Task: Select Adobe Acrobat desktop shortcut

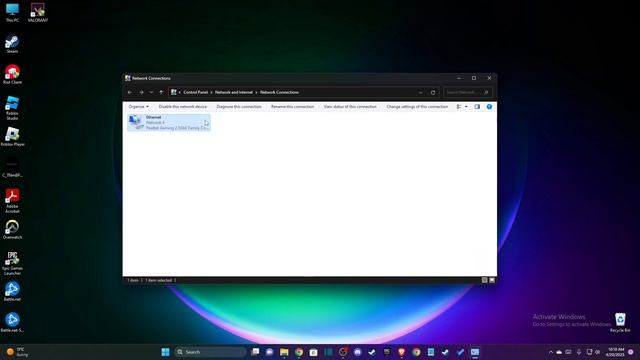Action: [x=12, y=201]
